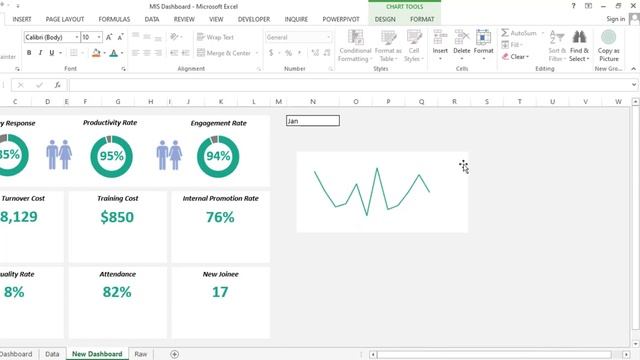
Task: Toggle bold formatting
Action: pyautogui.click(x=29, y=53)
